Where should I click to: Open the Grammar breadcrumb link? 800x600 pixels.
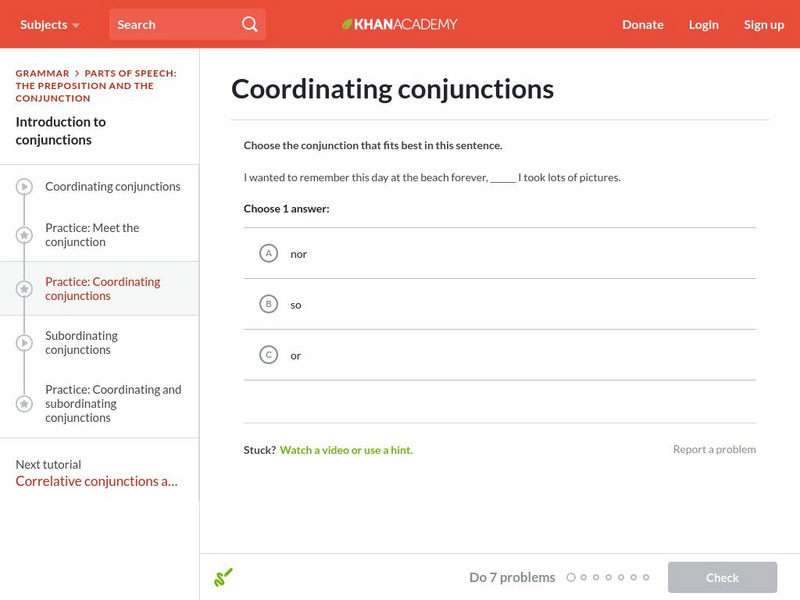[42, 73]
